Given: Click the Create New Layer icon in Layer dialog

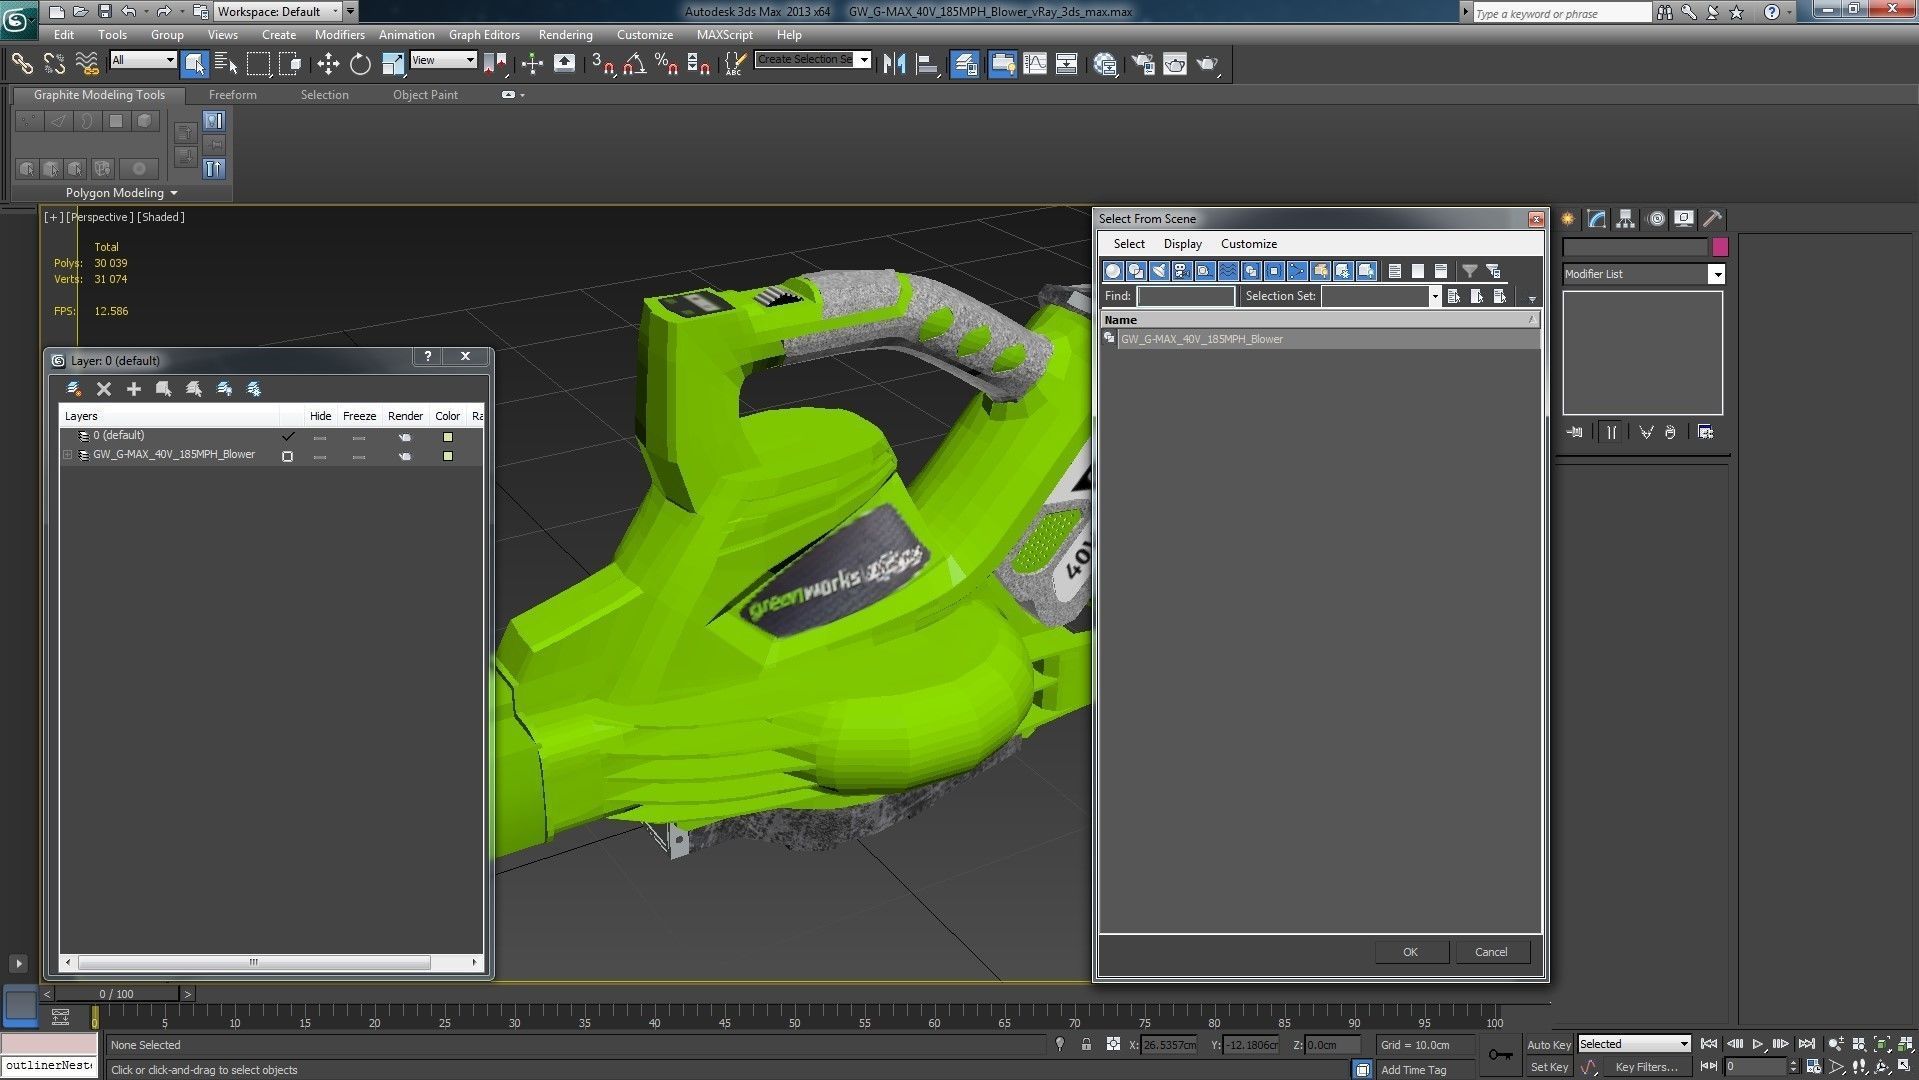Looking at the screenshot, I should [73, 389].
